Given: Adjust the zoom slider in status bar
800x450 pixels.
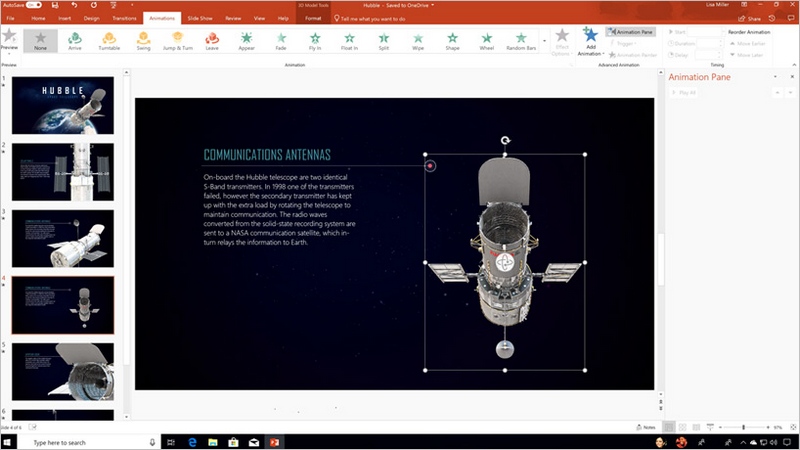Looking at the screenshot, I should tap(743, 427).
